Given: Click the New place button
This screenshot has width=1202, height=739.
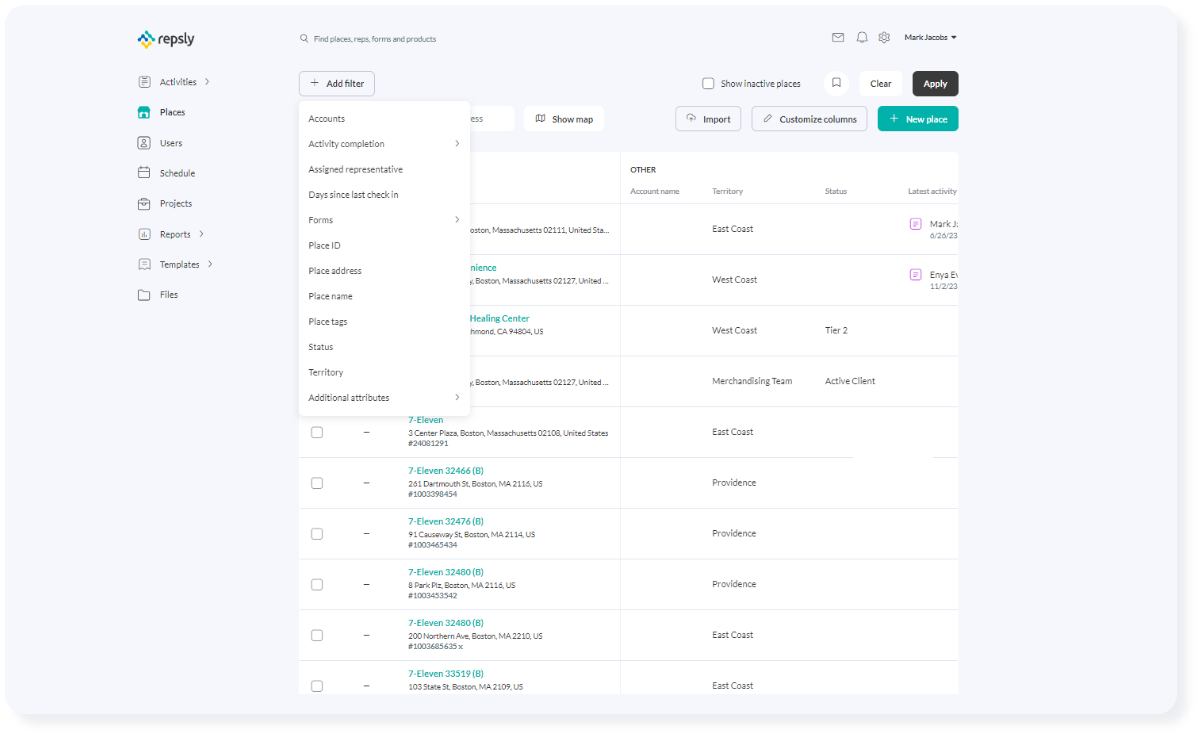Looking at the screenshot, I should pos(918,119).
